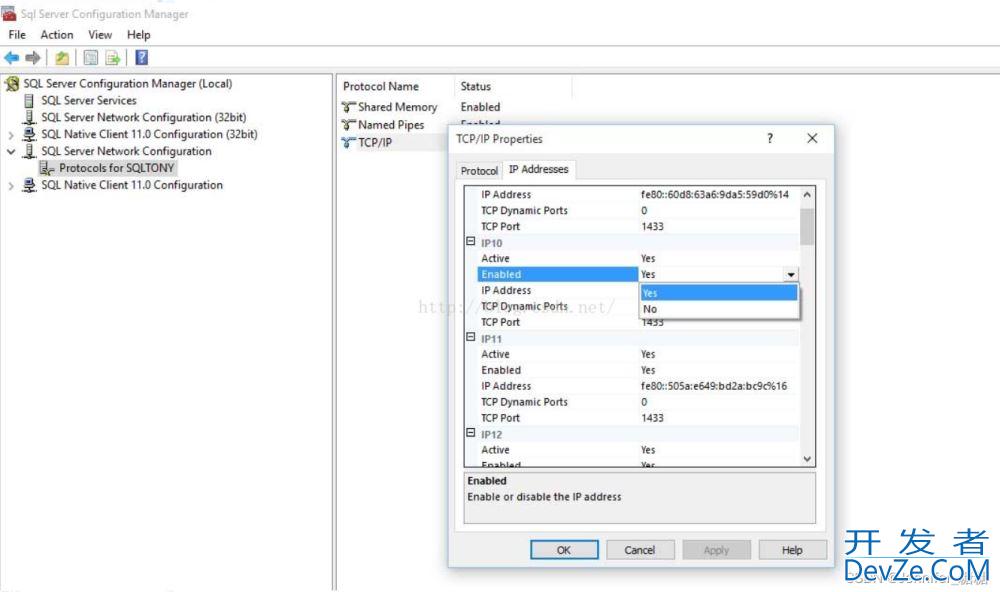The image size is (1000, 592).
Task: Open the Action menu
Action: tap(57, 35)
